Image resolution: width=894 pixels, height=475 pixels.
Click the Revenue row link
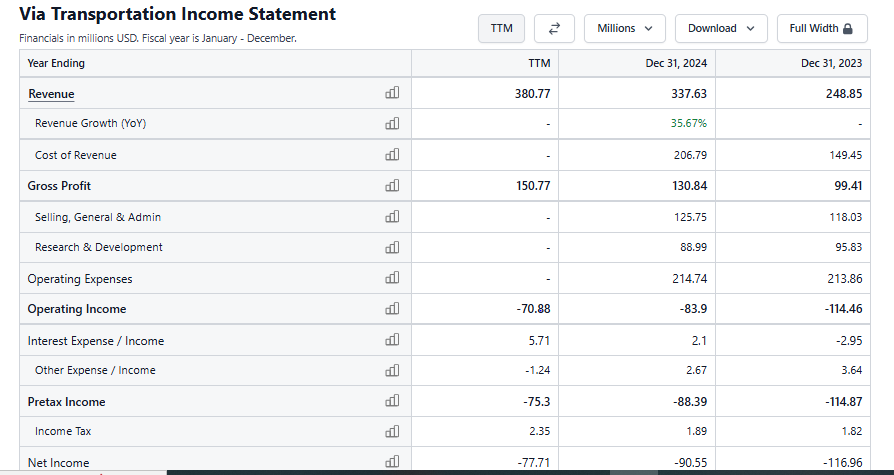coord(51,94)
